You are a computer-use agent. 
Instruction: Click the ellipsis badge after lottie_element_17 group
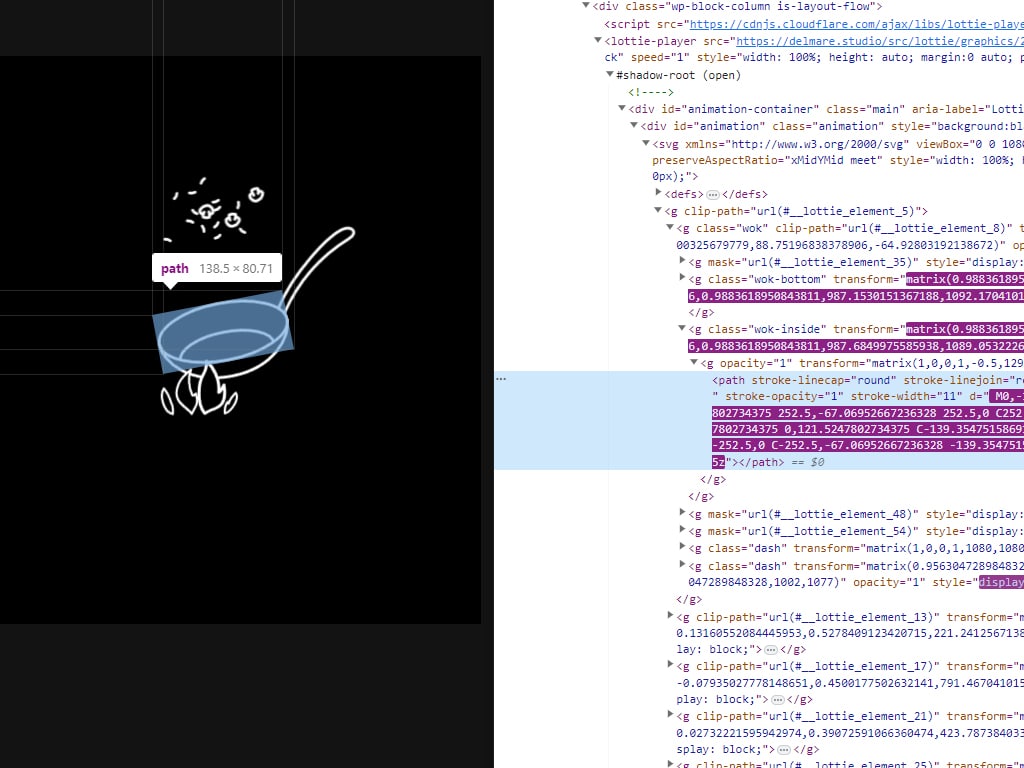coord(770,699)
